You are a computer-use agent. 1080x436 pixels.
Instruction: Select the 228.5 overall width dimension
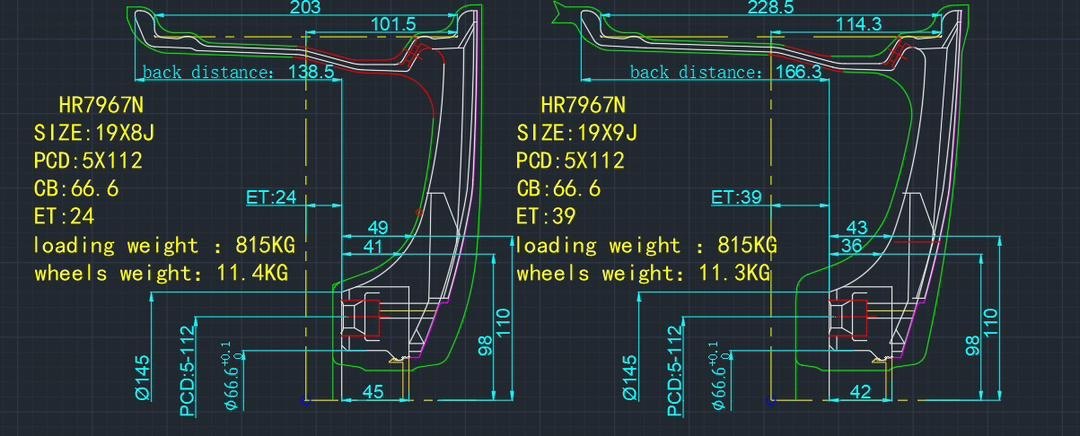coord(771,8)
